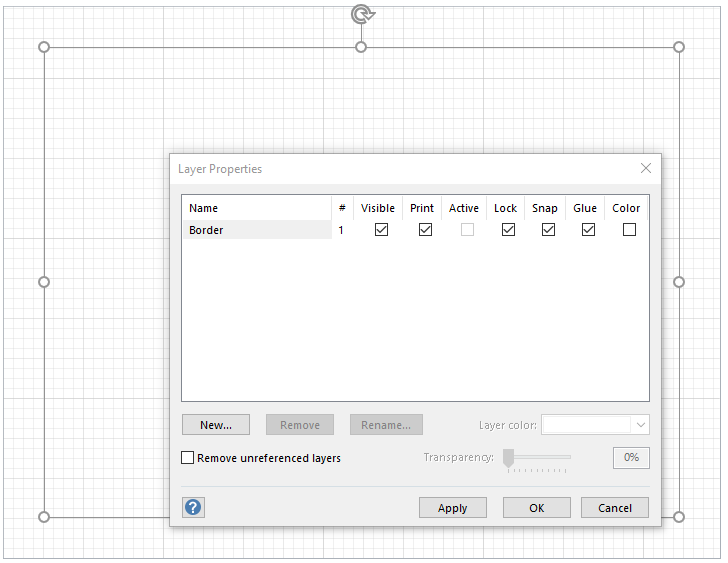Click top-center selection handle of the shape

tap(361, 47)
